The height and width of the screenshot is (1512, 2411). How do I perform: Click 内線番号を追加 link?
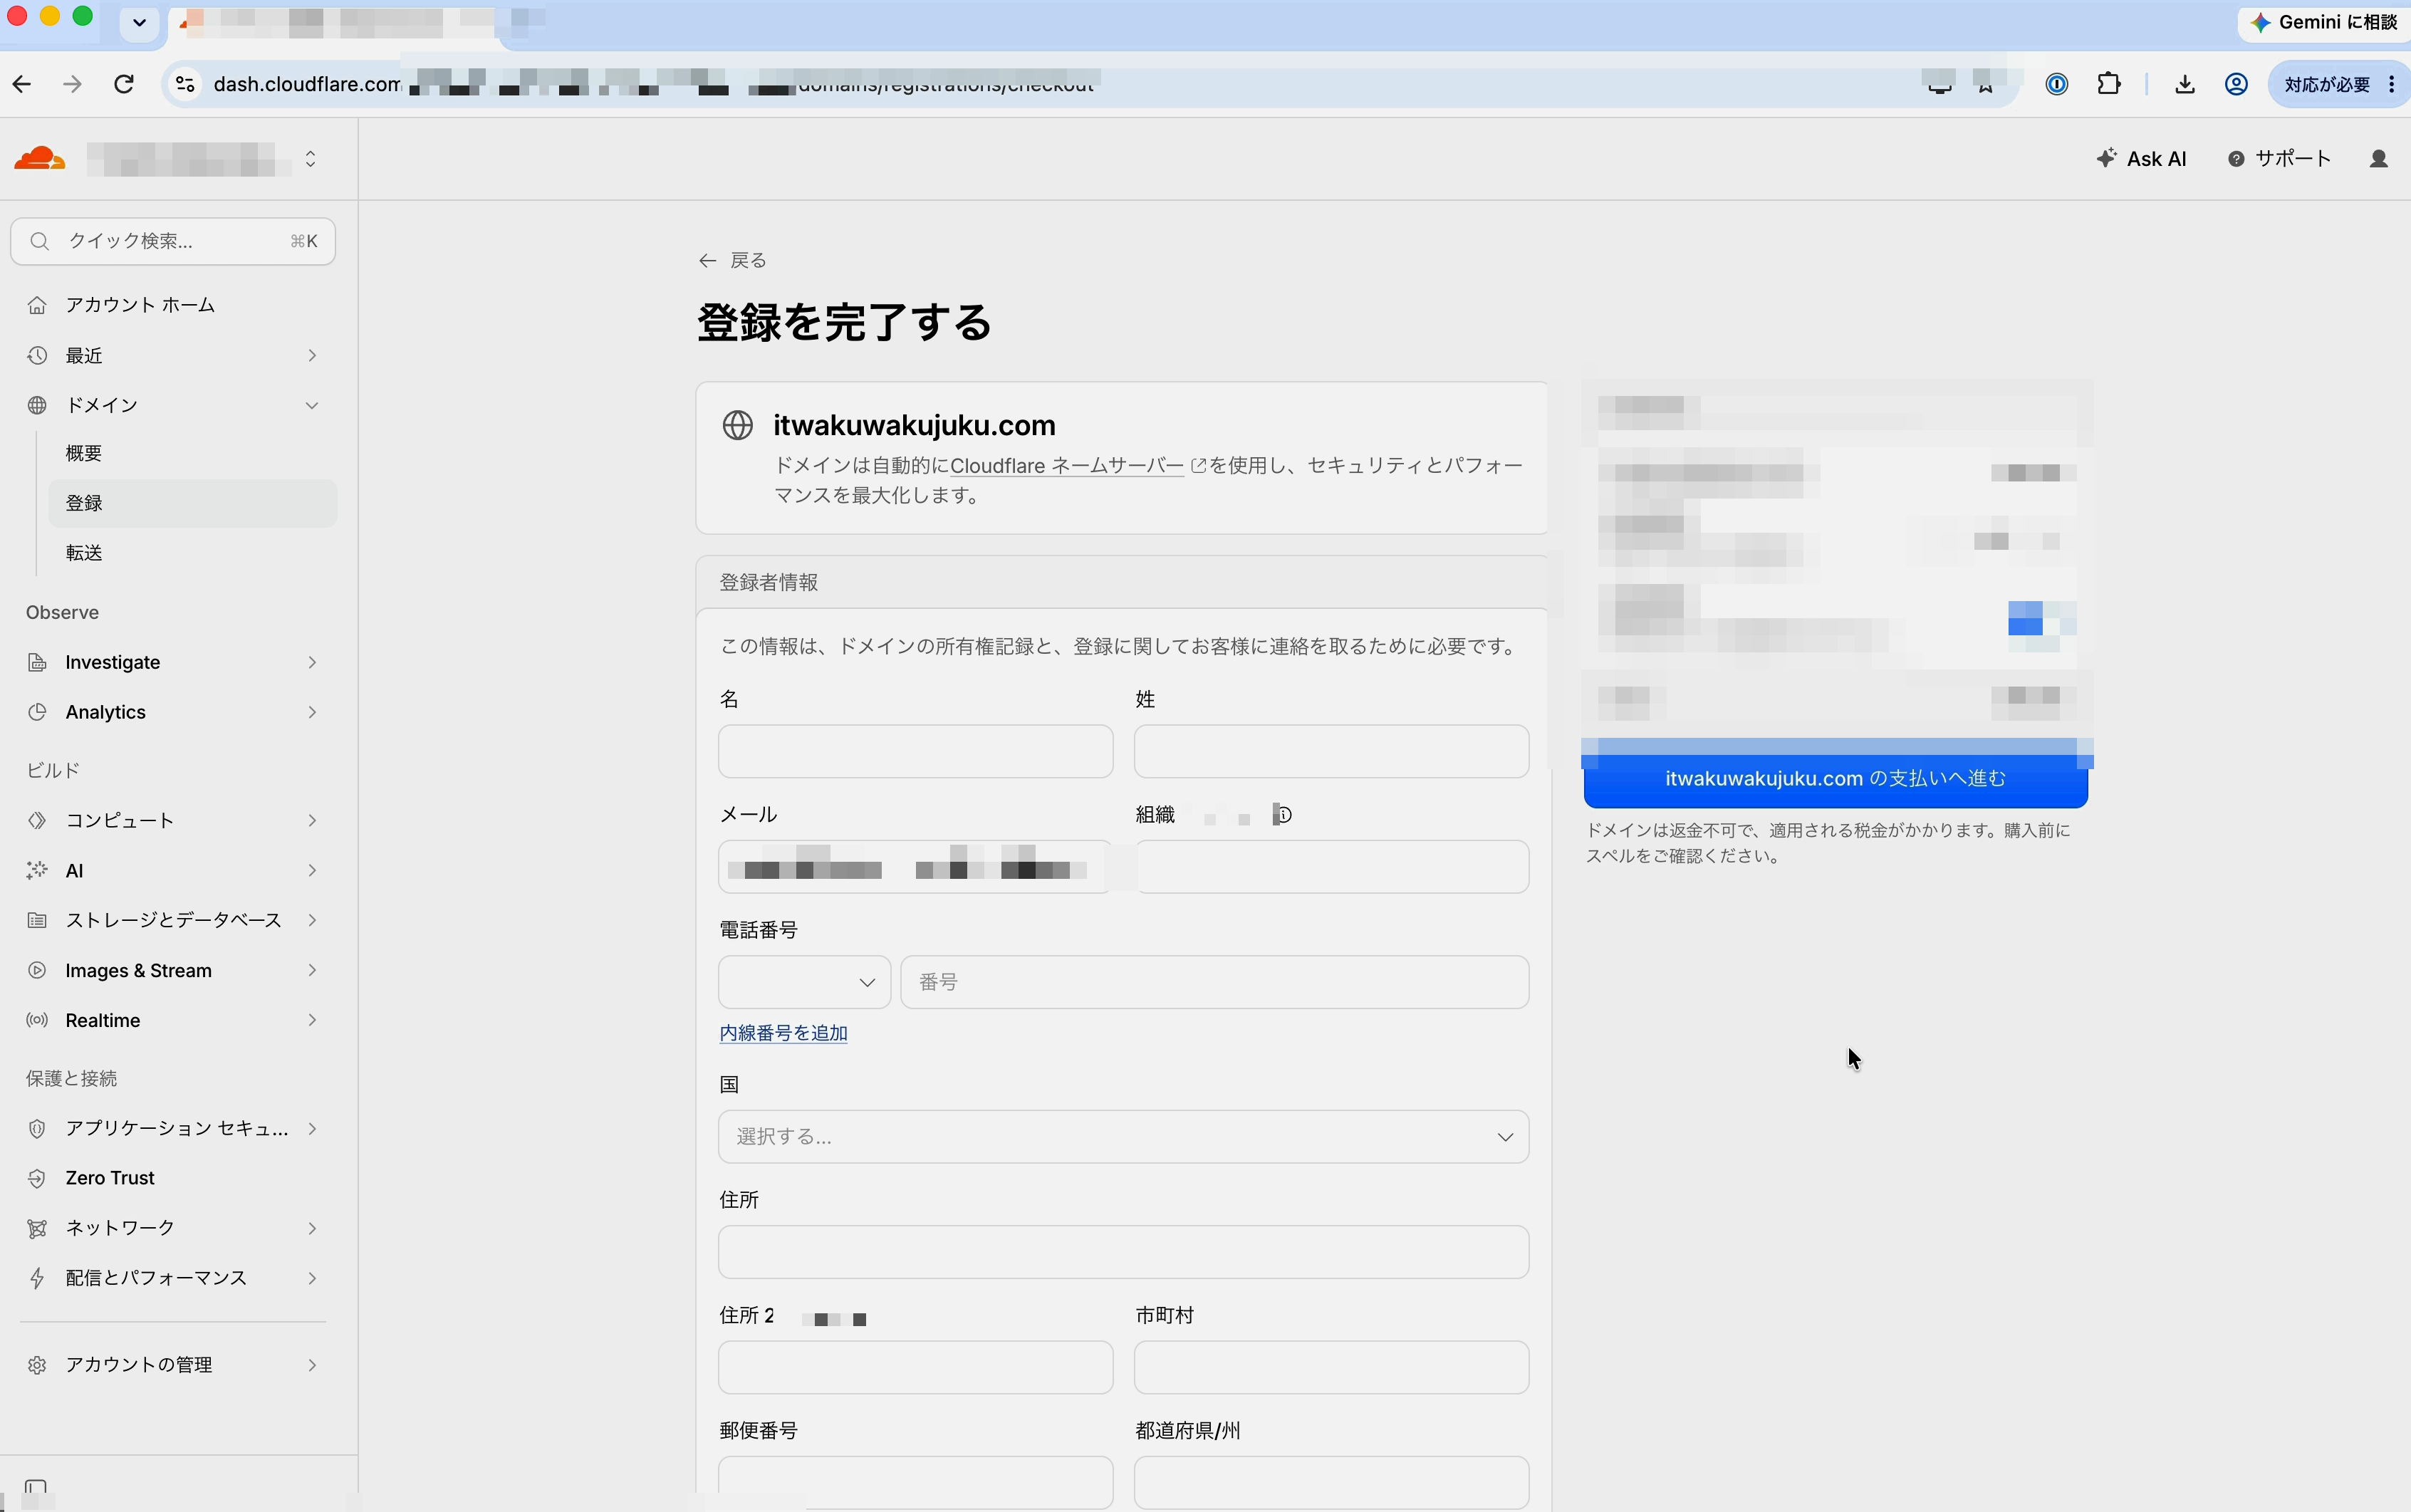click(783, 1033)
